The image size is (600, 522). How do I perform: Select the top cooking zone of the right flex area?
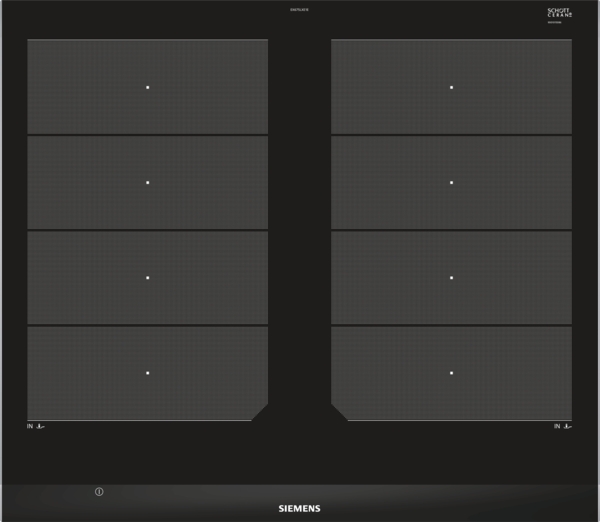tap(452, 87)
